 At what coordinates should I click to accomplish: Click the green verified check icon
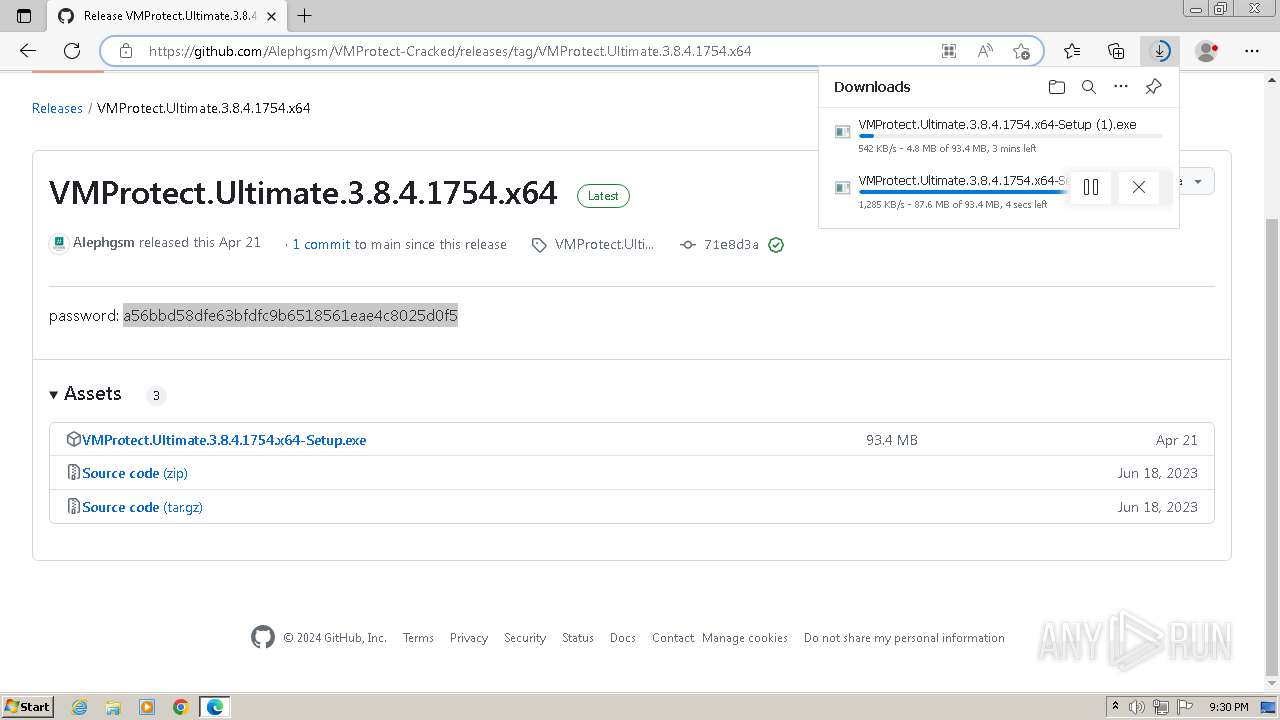776,244
